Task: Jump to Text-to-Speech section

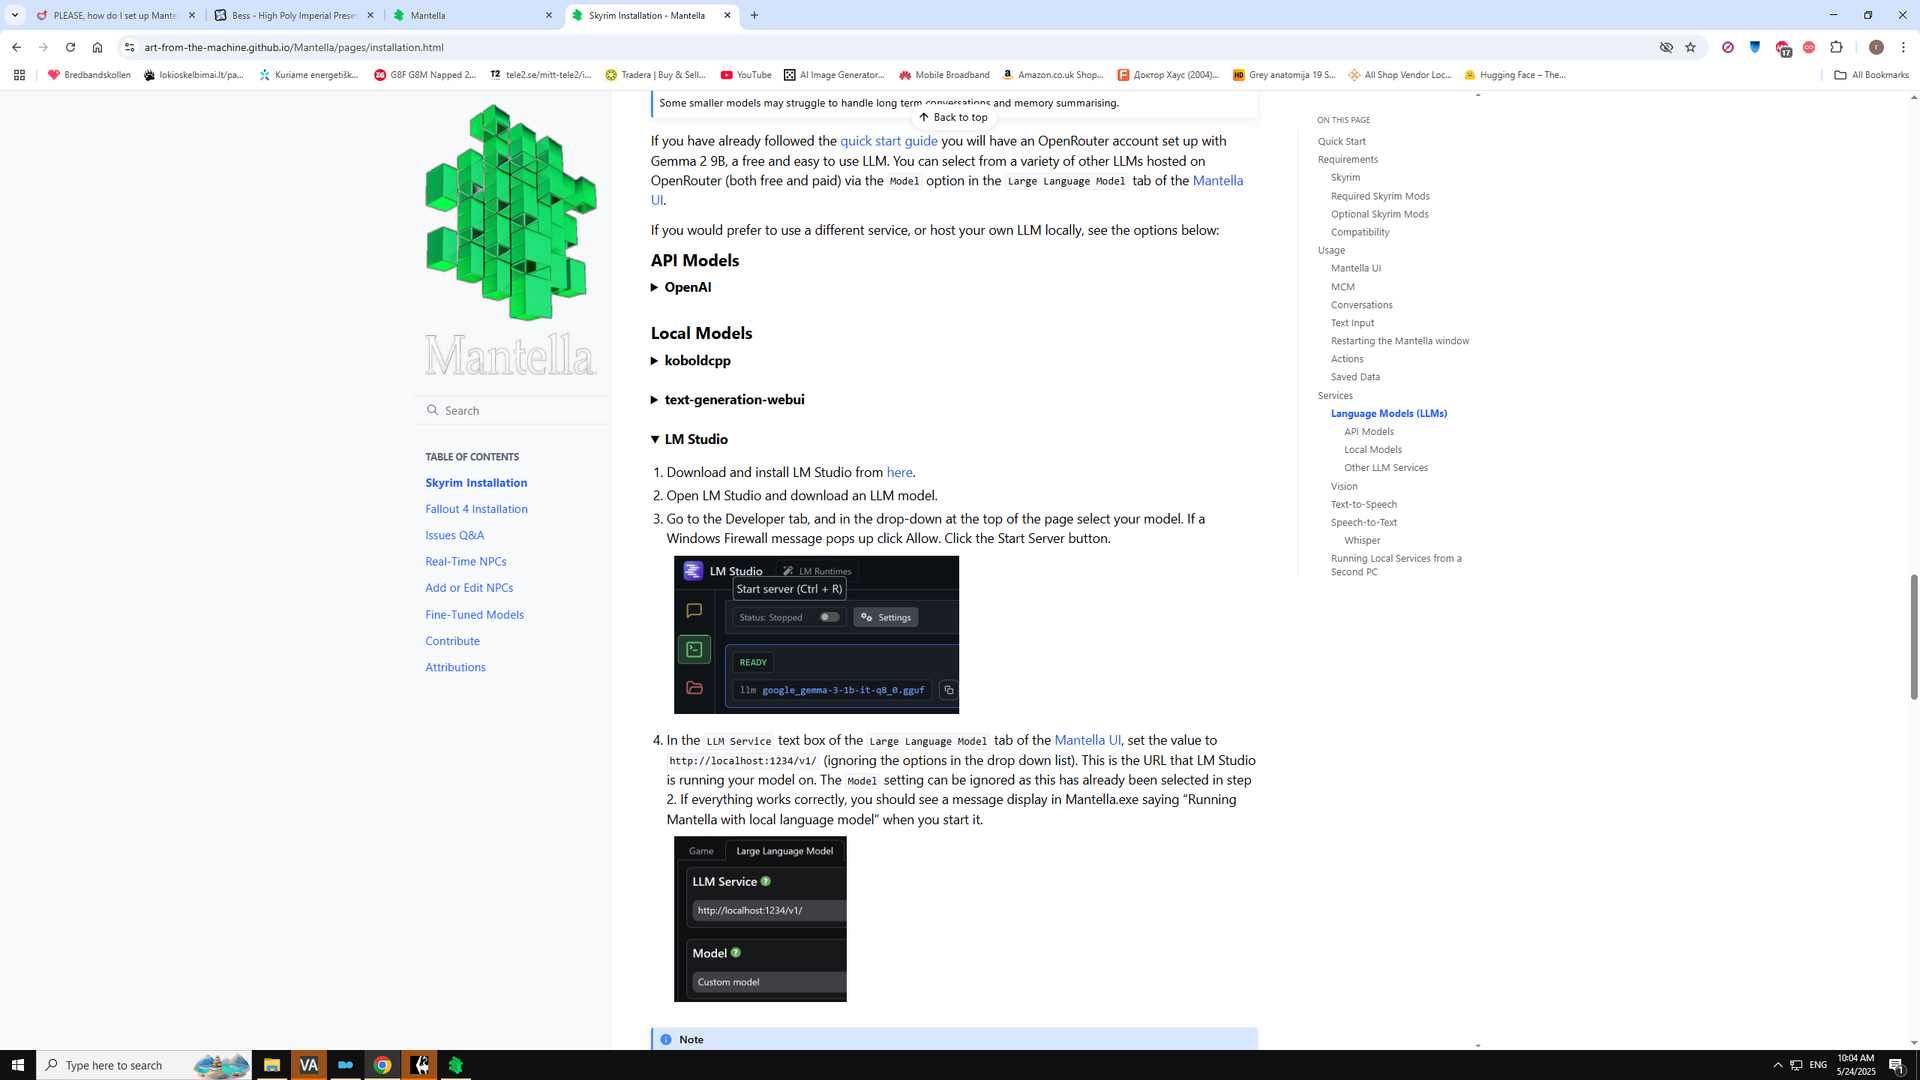Action: tap(1364, 504)
